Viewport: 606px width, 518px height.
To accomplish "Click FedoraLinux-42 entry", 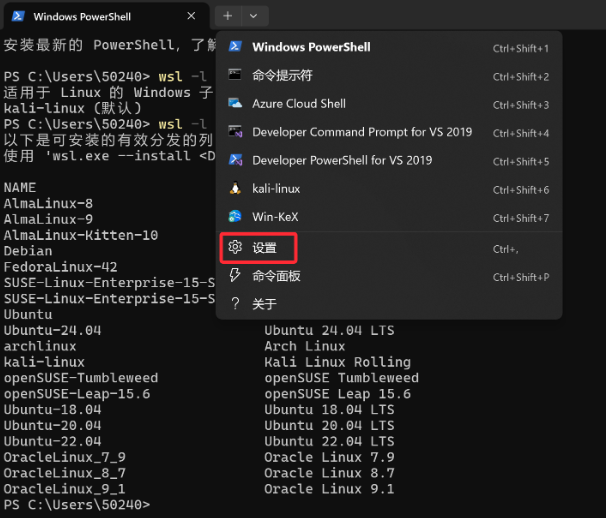I will pos(60,267).
